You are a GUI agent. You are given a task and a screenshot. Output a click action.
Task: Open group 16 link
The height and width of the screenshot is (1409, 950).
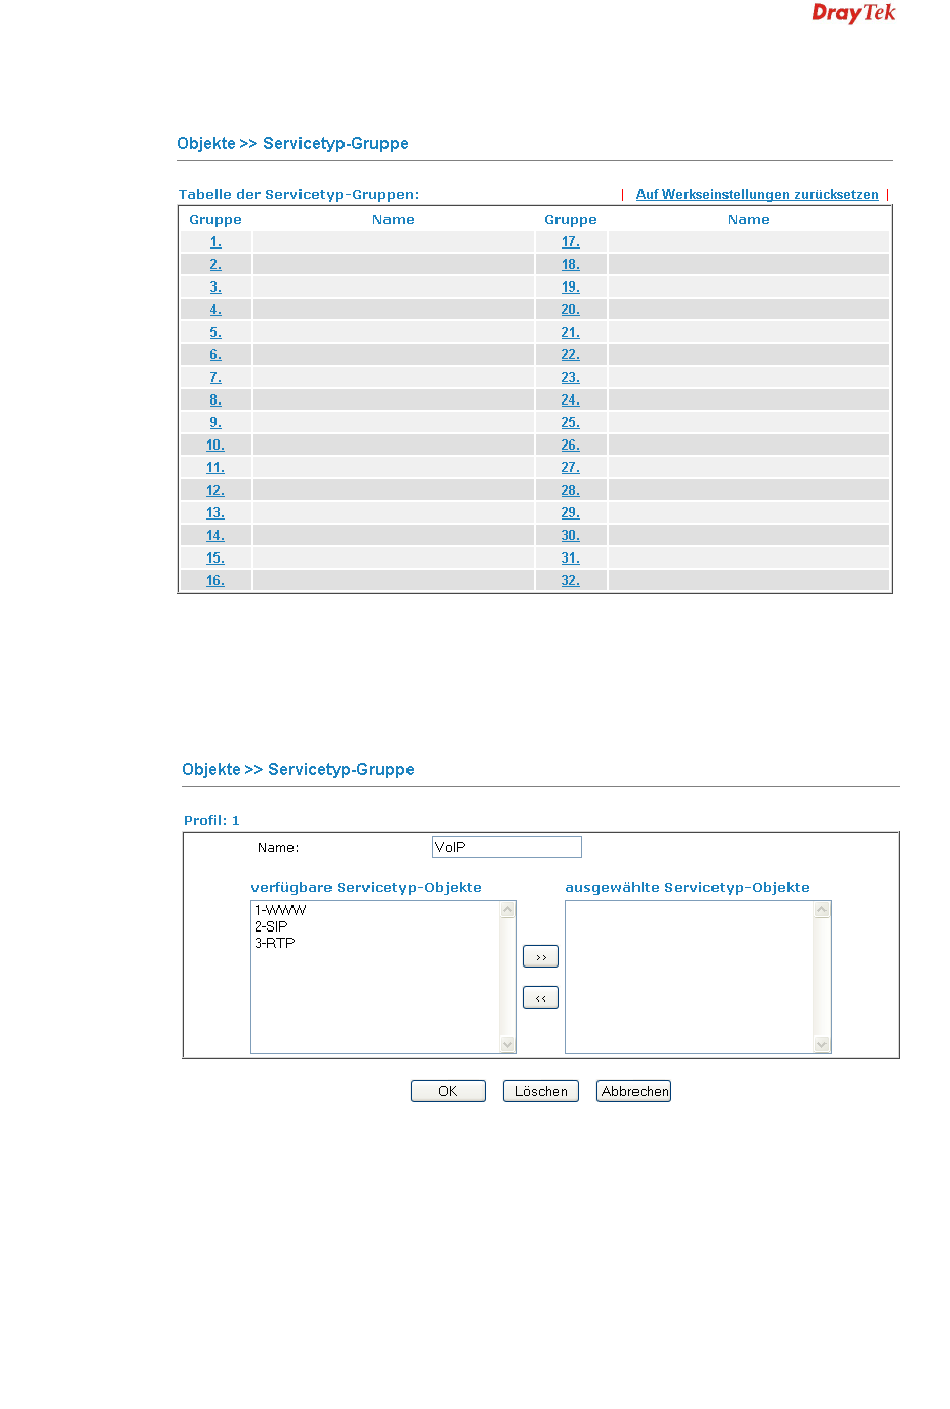point(215,581)
